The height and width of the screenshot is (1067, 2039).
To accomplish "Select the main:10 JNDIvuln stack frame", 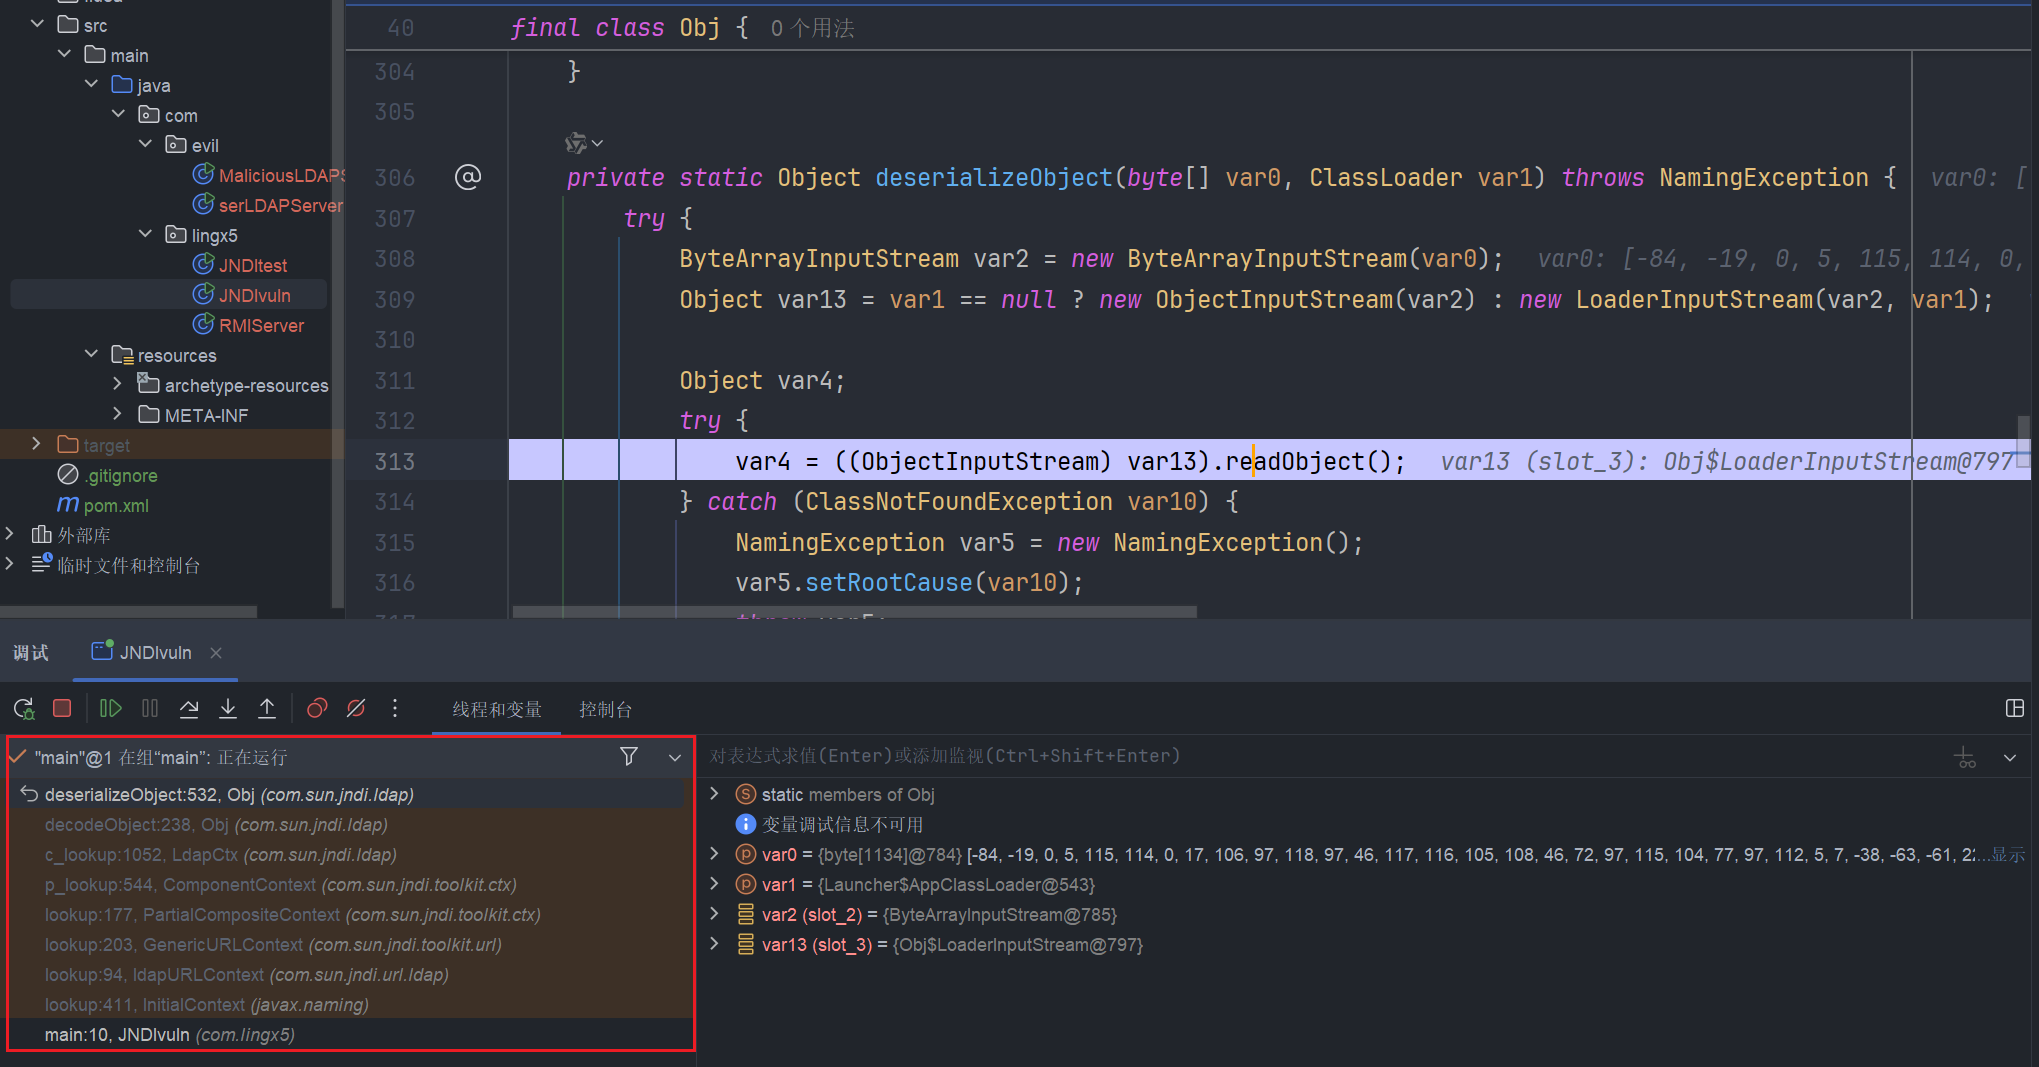I will (x=349, y=1034).
